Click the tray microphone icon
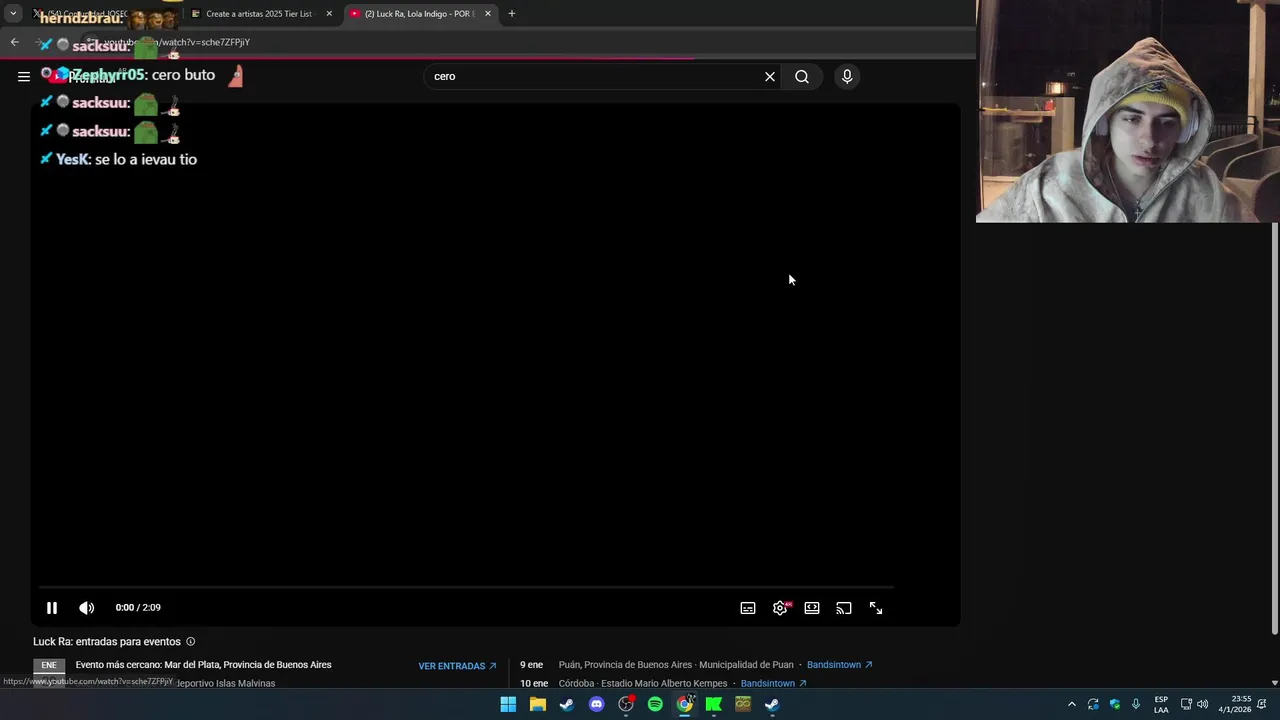 (x=1136, y=704)
